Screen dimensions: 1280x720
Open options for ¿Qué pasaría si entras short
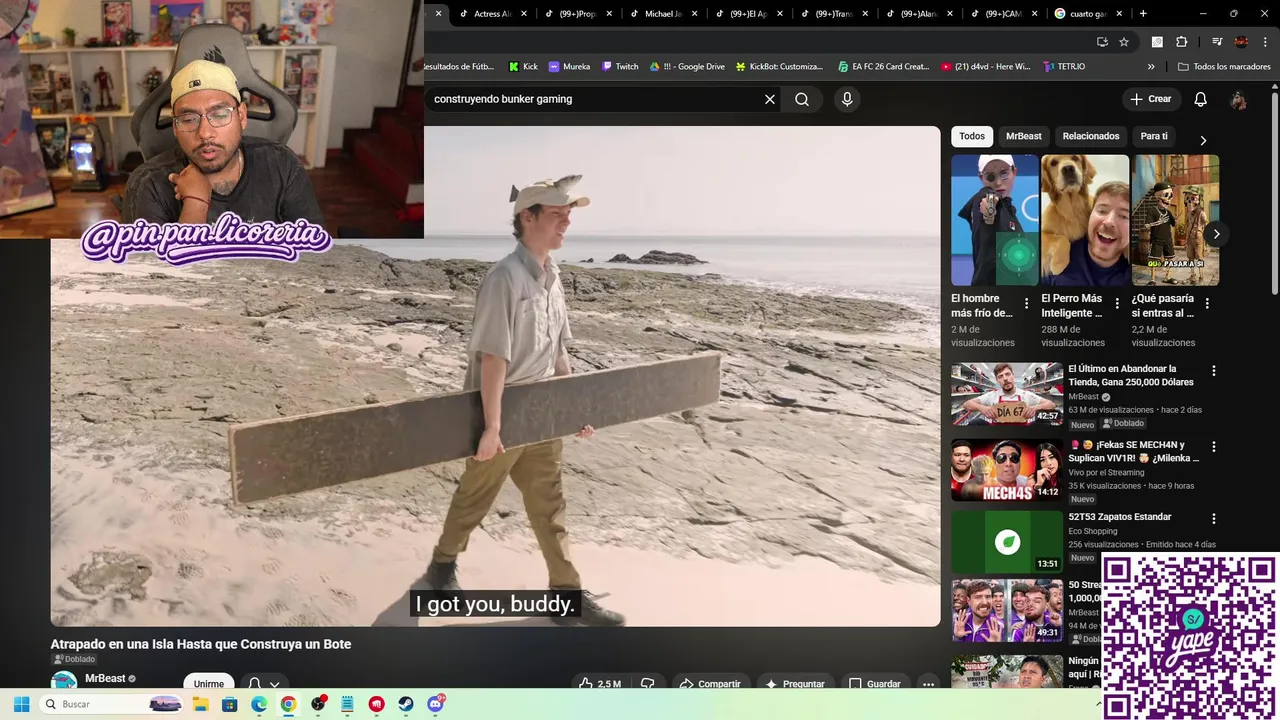click(x=1207, y=303)
